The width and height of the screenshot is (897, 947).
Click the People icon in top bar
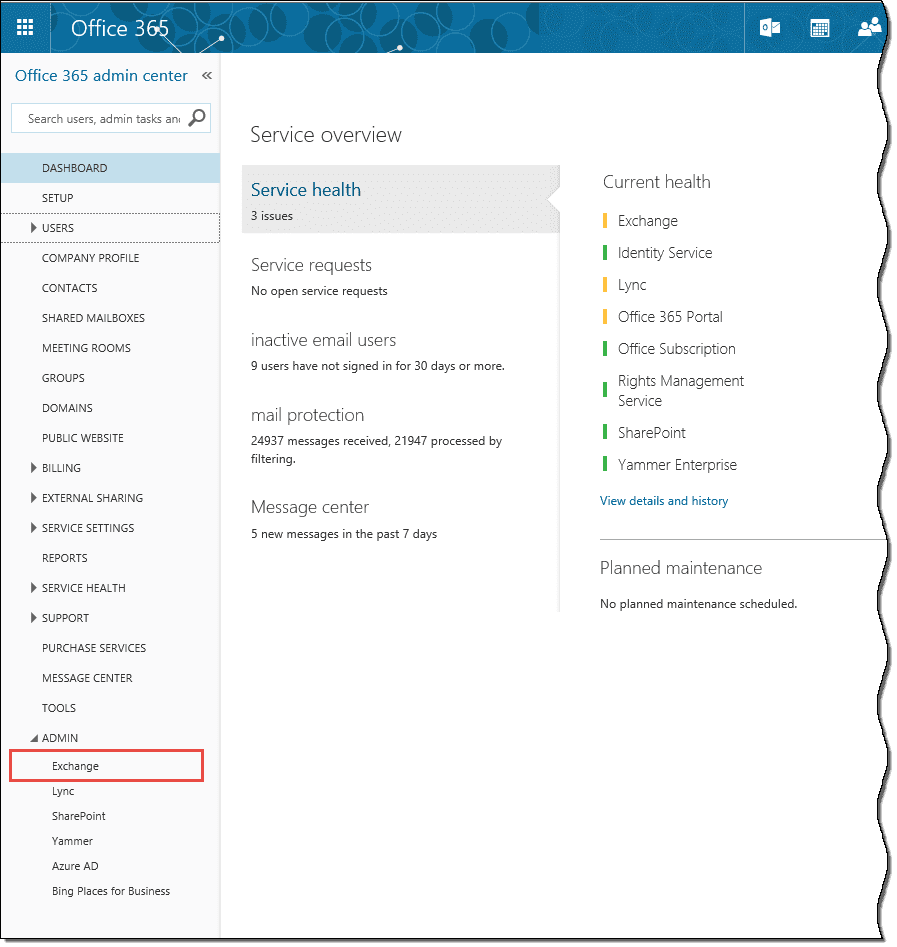(868, 27)
